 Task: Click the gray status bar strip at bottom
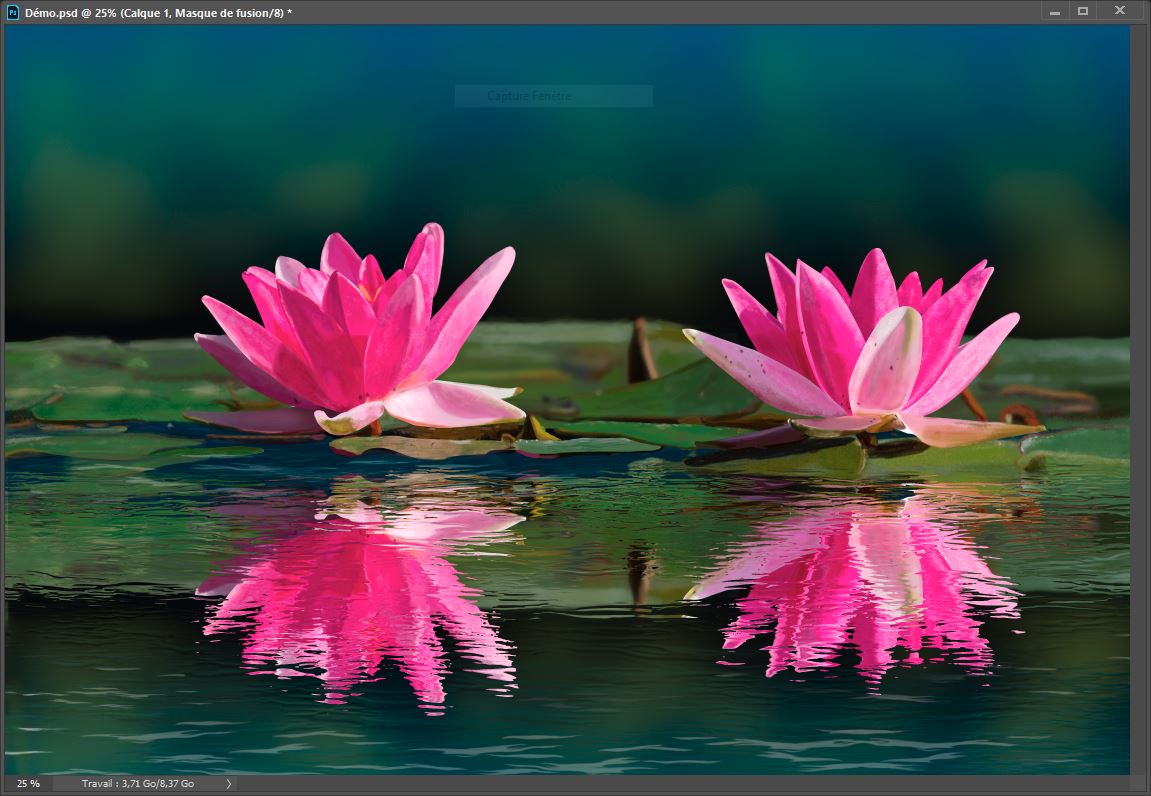tap(600, 784)
